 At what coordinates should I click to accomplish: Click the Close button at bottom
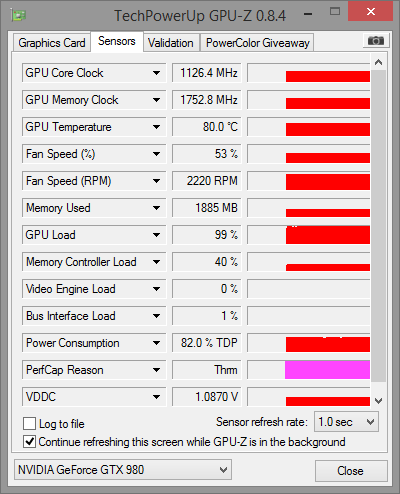tap(351, 471)
